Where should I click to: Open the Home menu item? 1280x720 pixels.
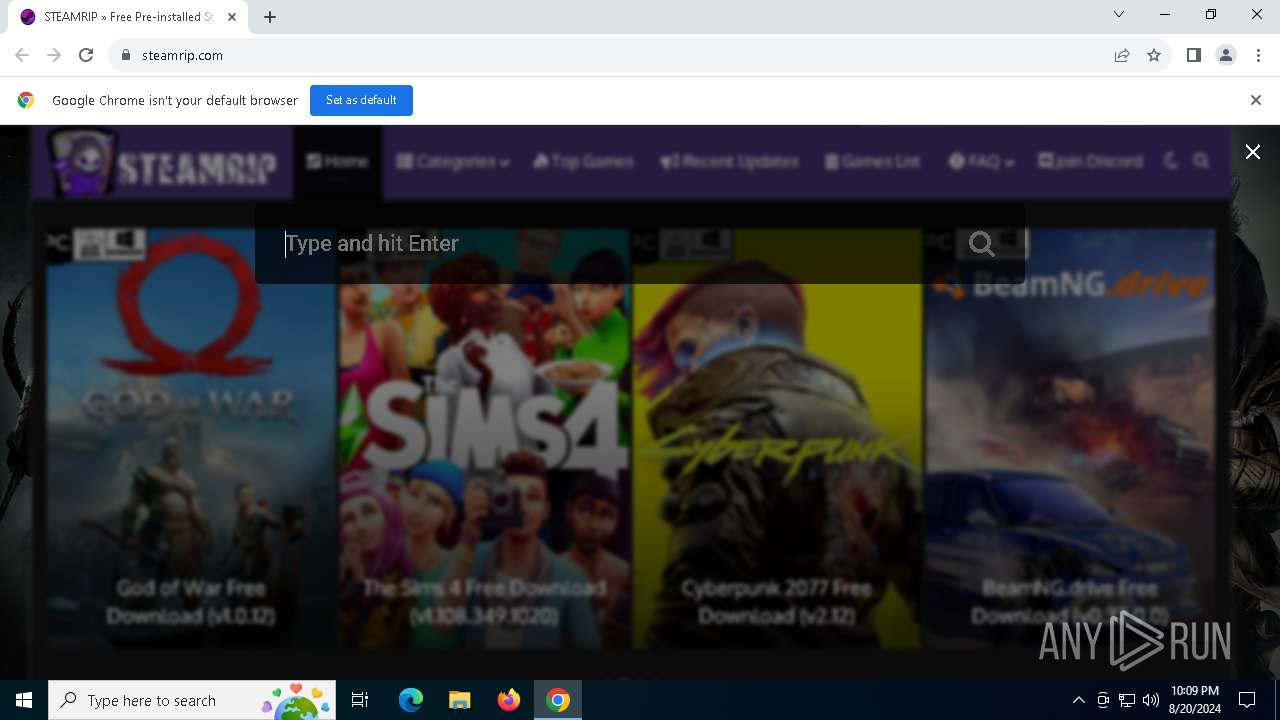338,161
